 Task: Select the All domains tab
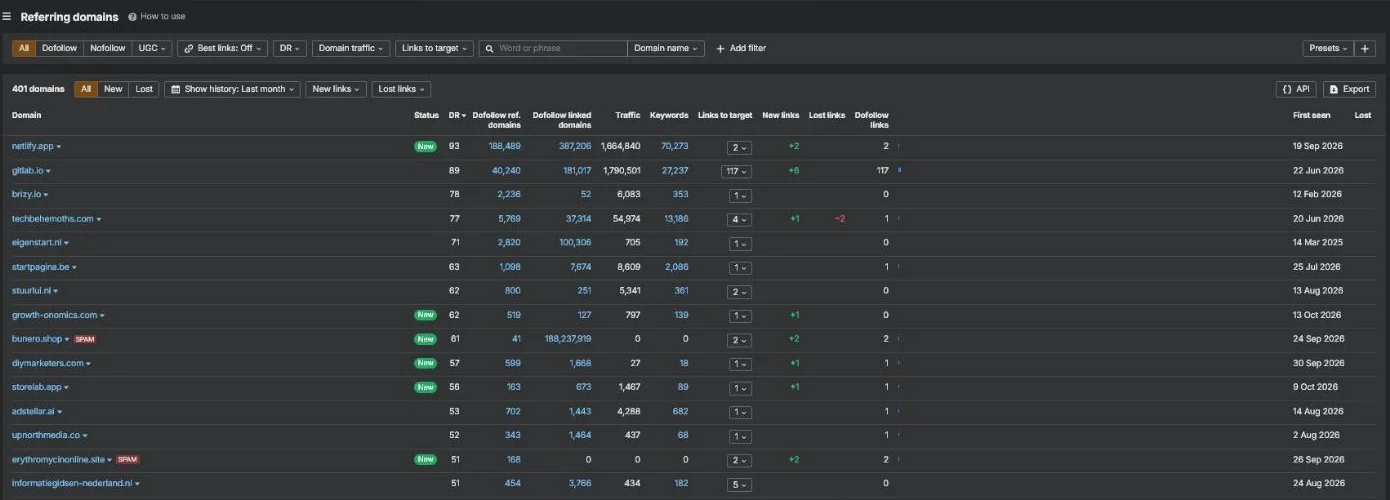coord(86,89)
